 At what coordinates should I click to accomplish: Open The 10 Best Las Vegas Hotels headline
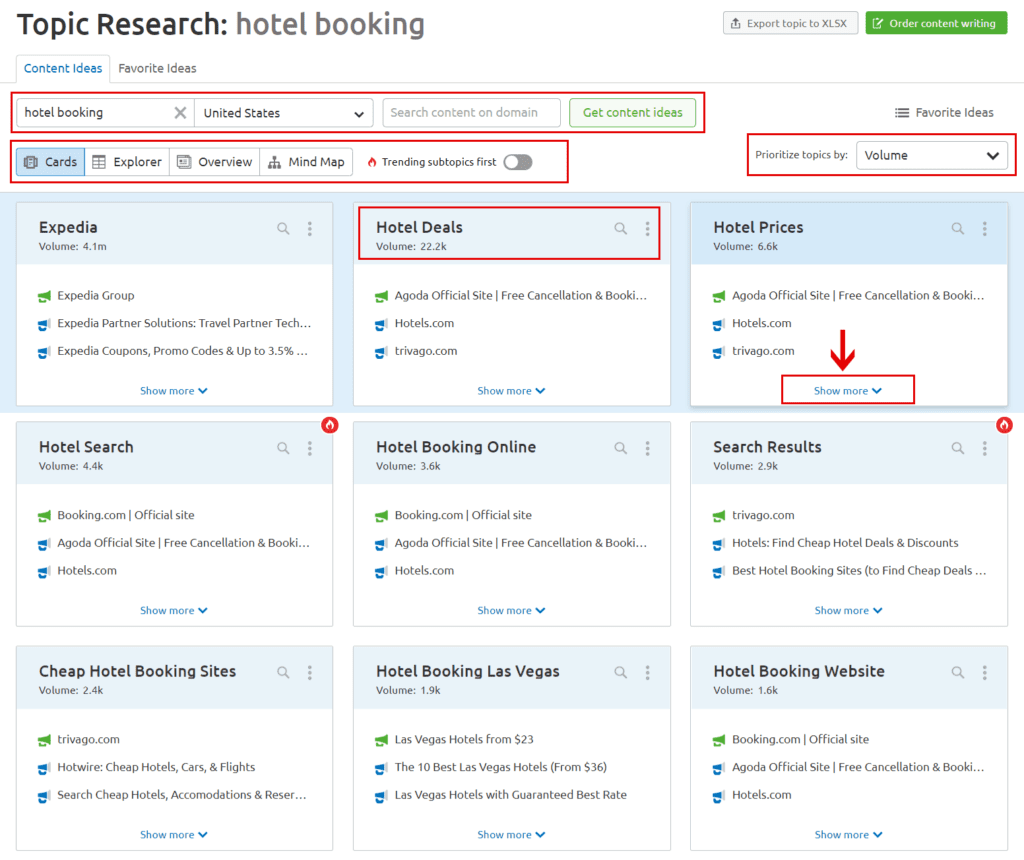click(500, 767)
